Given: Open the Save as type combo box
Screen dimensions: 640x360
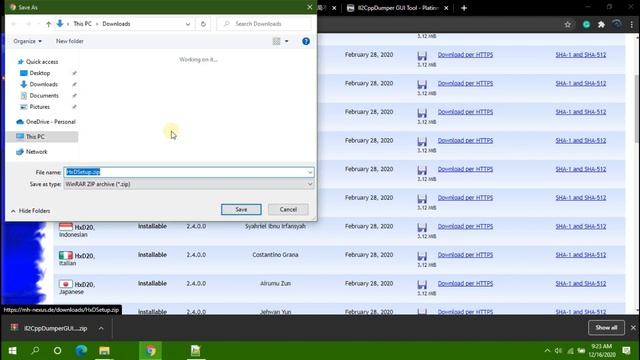Looking at the screenshot, I should 189,184.
